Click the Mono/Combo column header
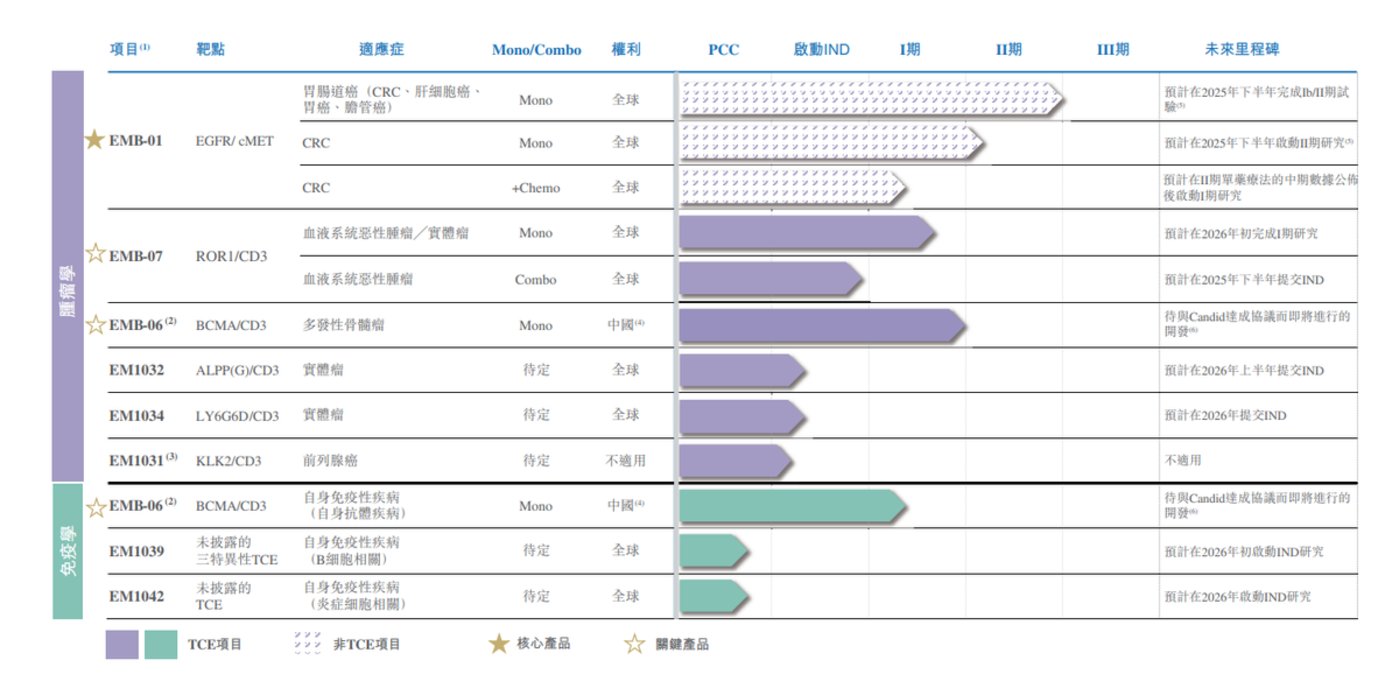 click(x=536, y=50)
